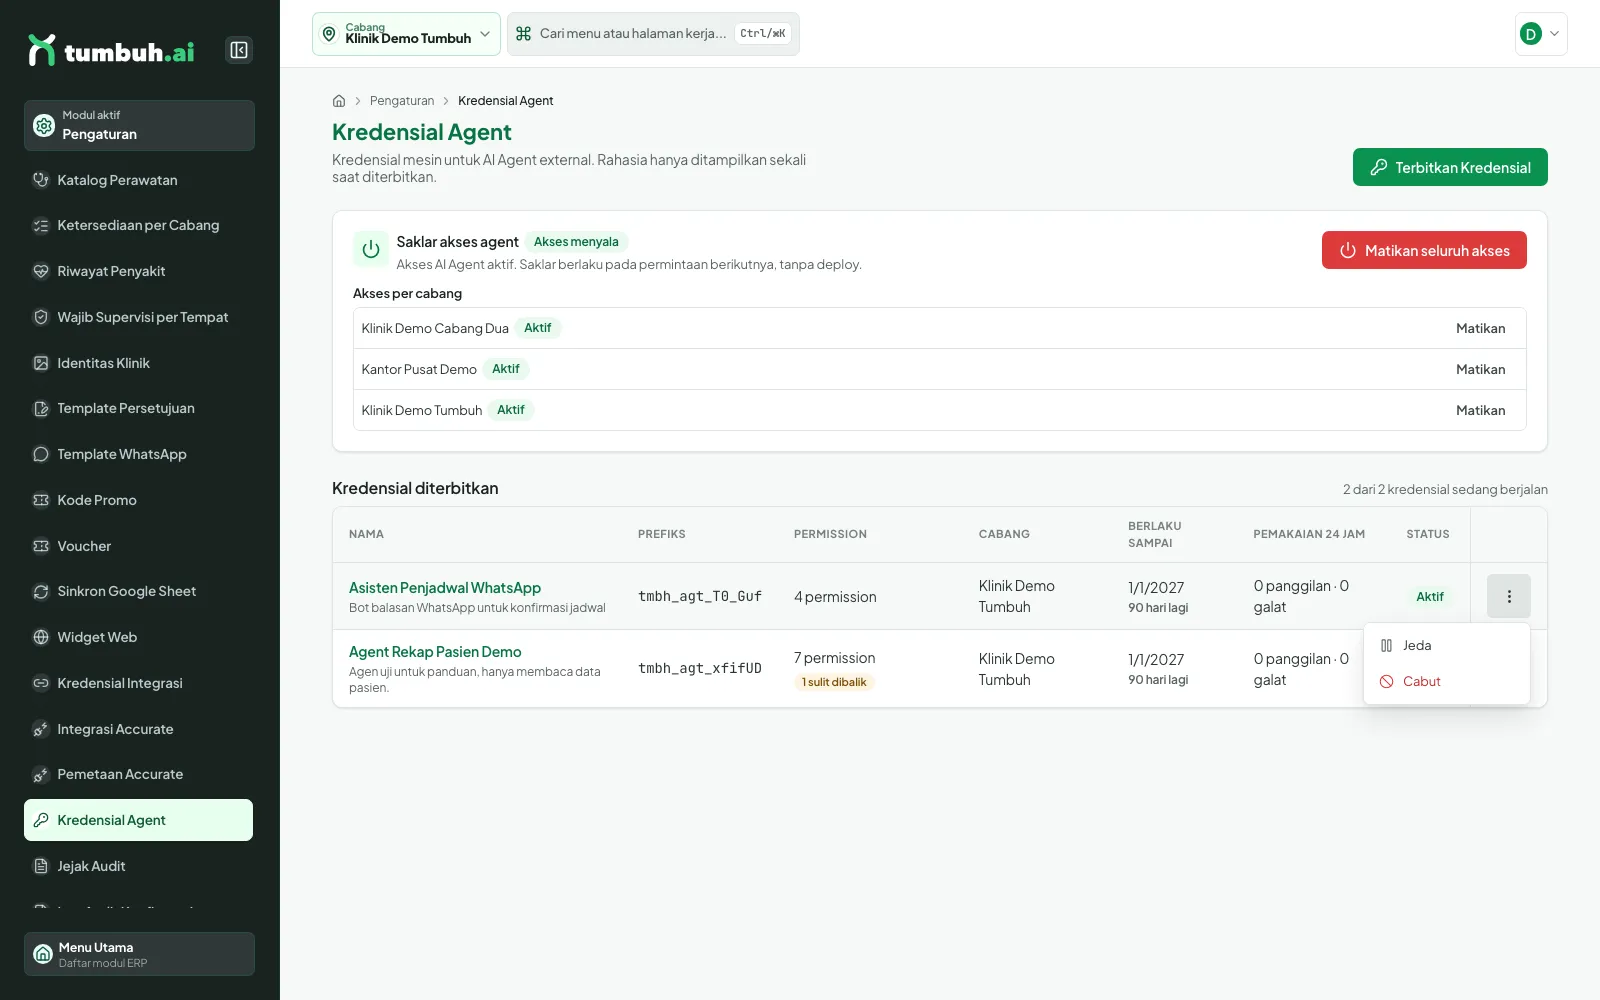Select Cabut in the context menu
This screenshot has width=1600, height=1000.
coord(1446,682)
